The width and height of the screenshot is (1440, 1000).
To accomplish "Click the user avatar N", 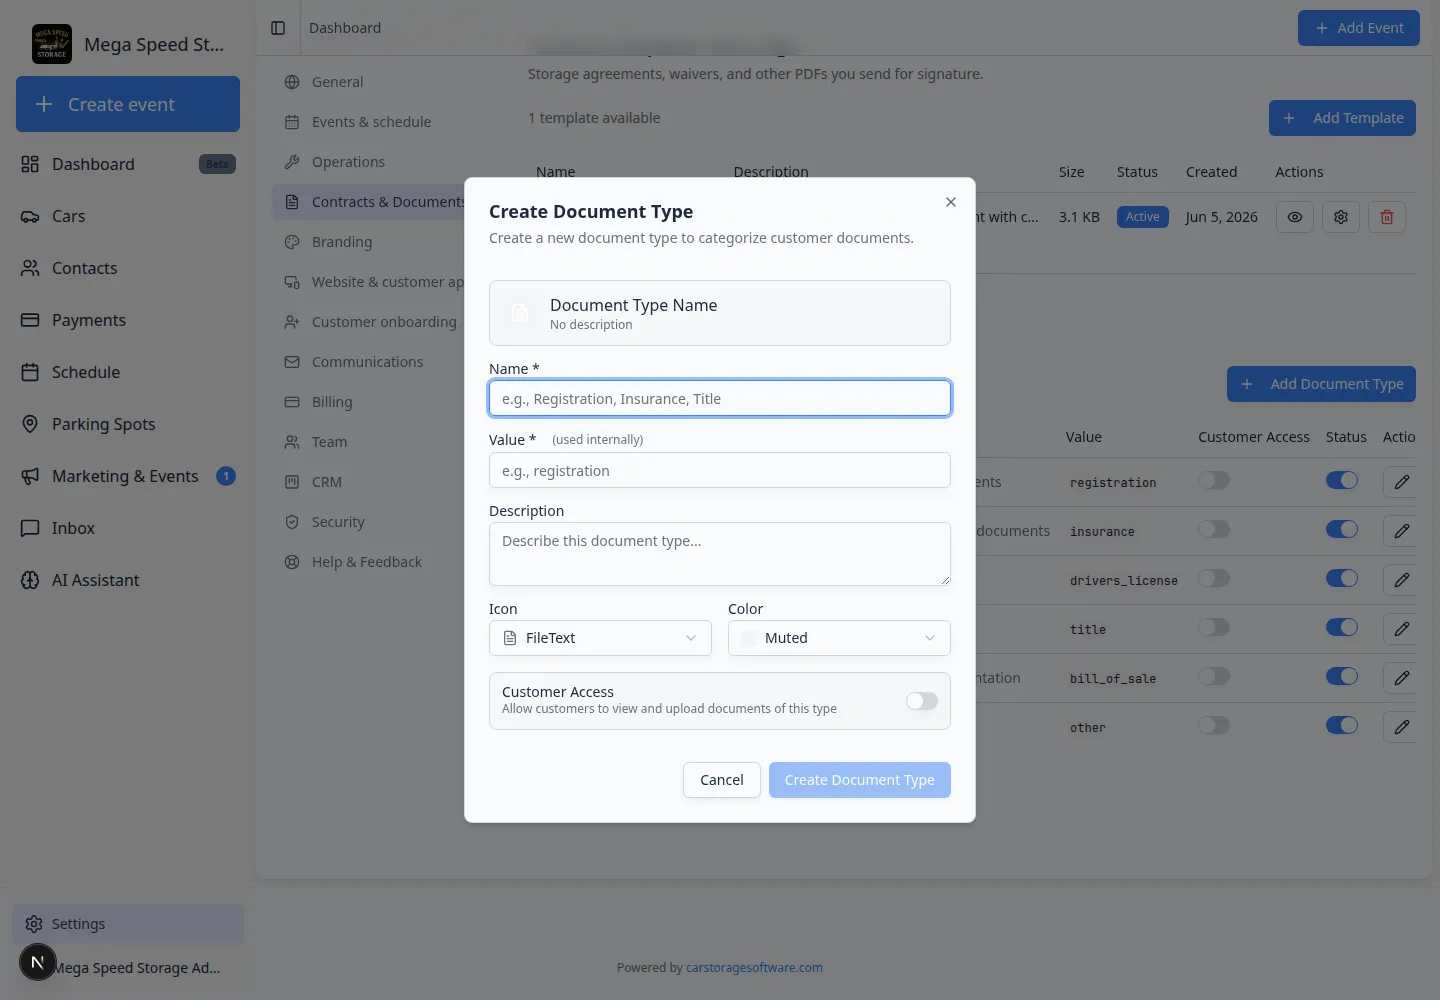I will [37, 963].
